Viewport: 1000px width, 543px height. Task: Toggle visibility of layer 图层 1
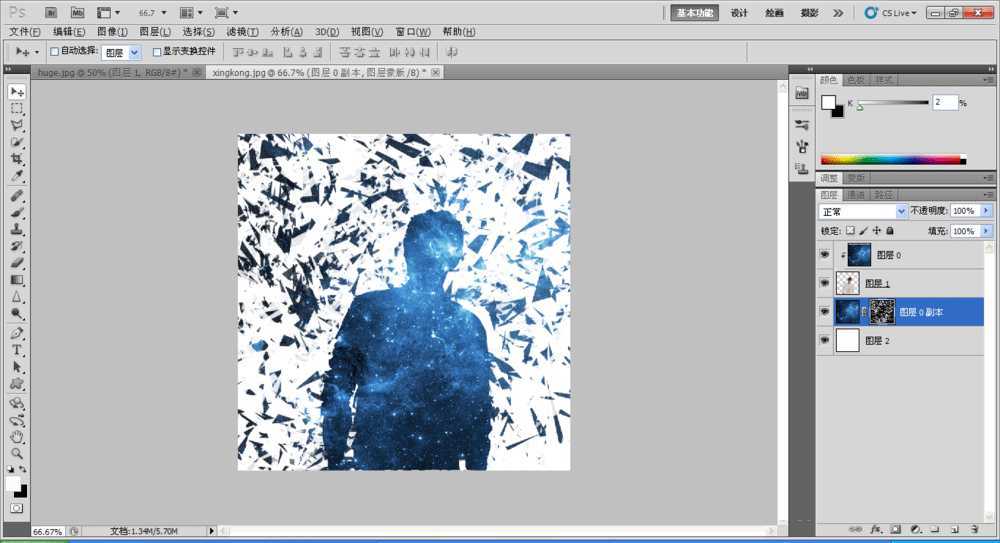(825, 284)
